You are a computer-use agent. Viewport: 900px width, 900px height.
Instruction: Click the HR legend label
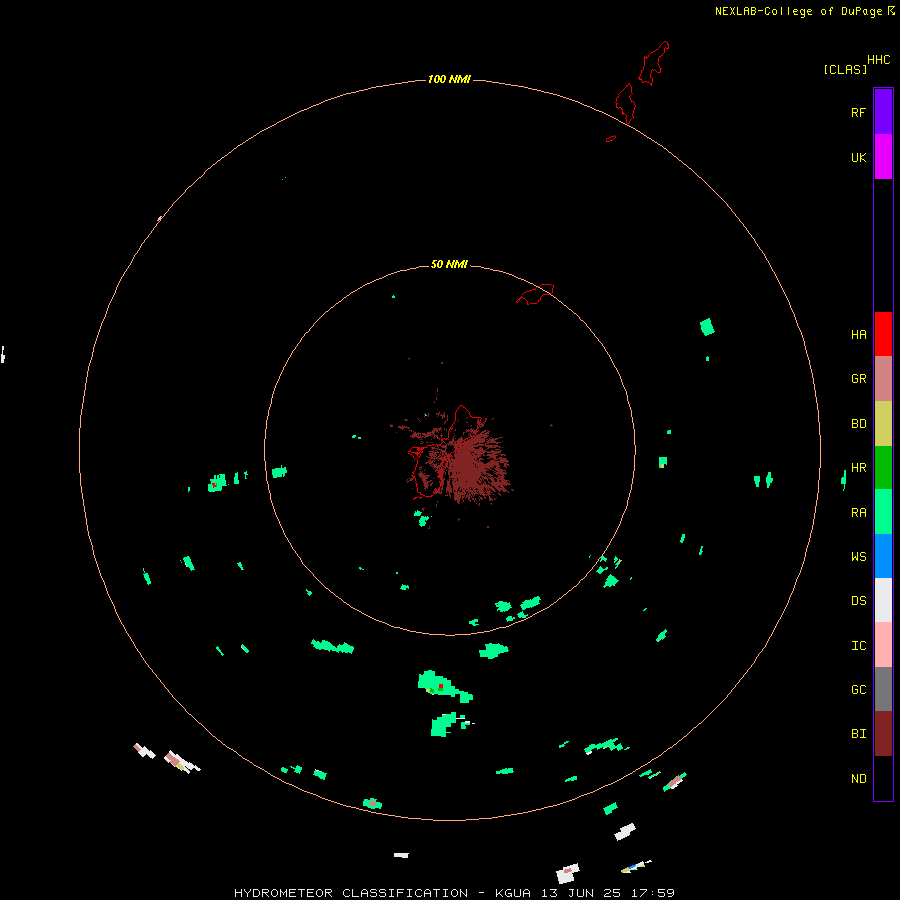click(858, 468)
